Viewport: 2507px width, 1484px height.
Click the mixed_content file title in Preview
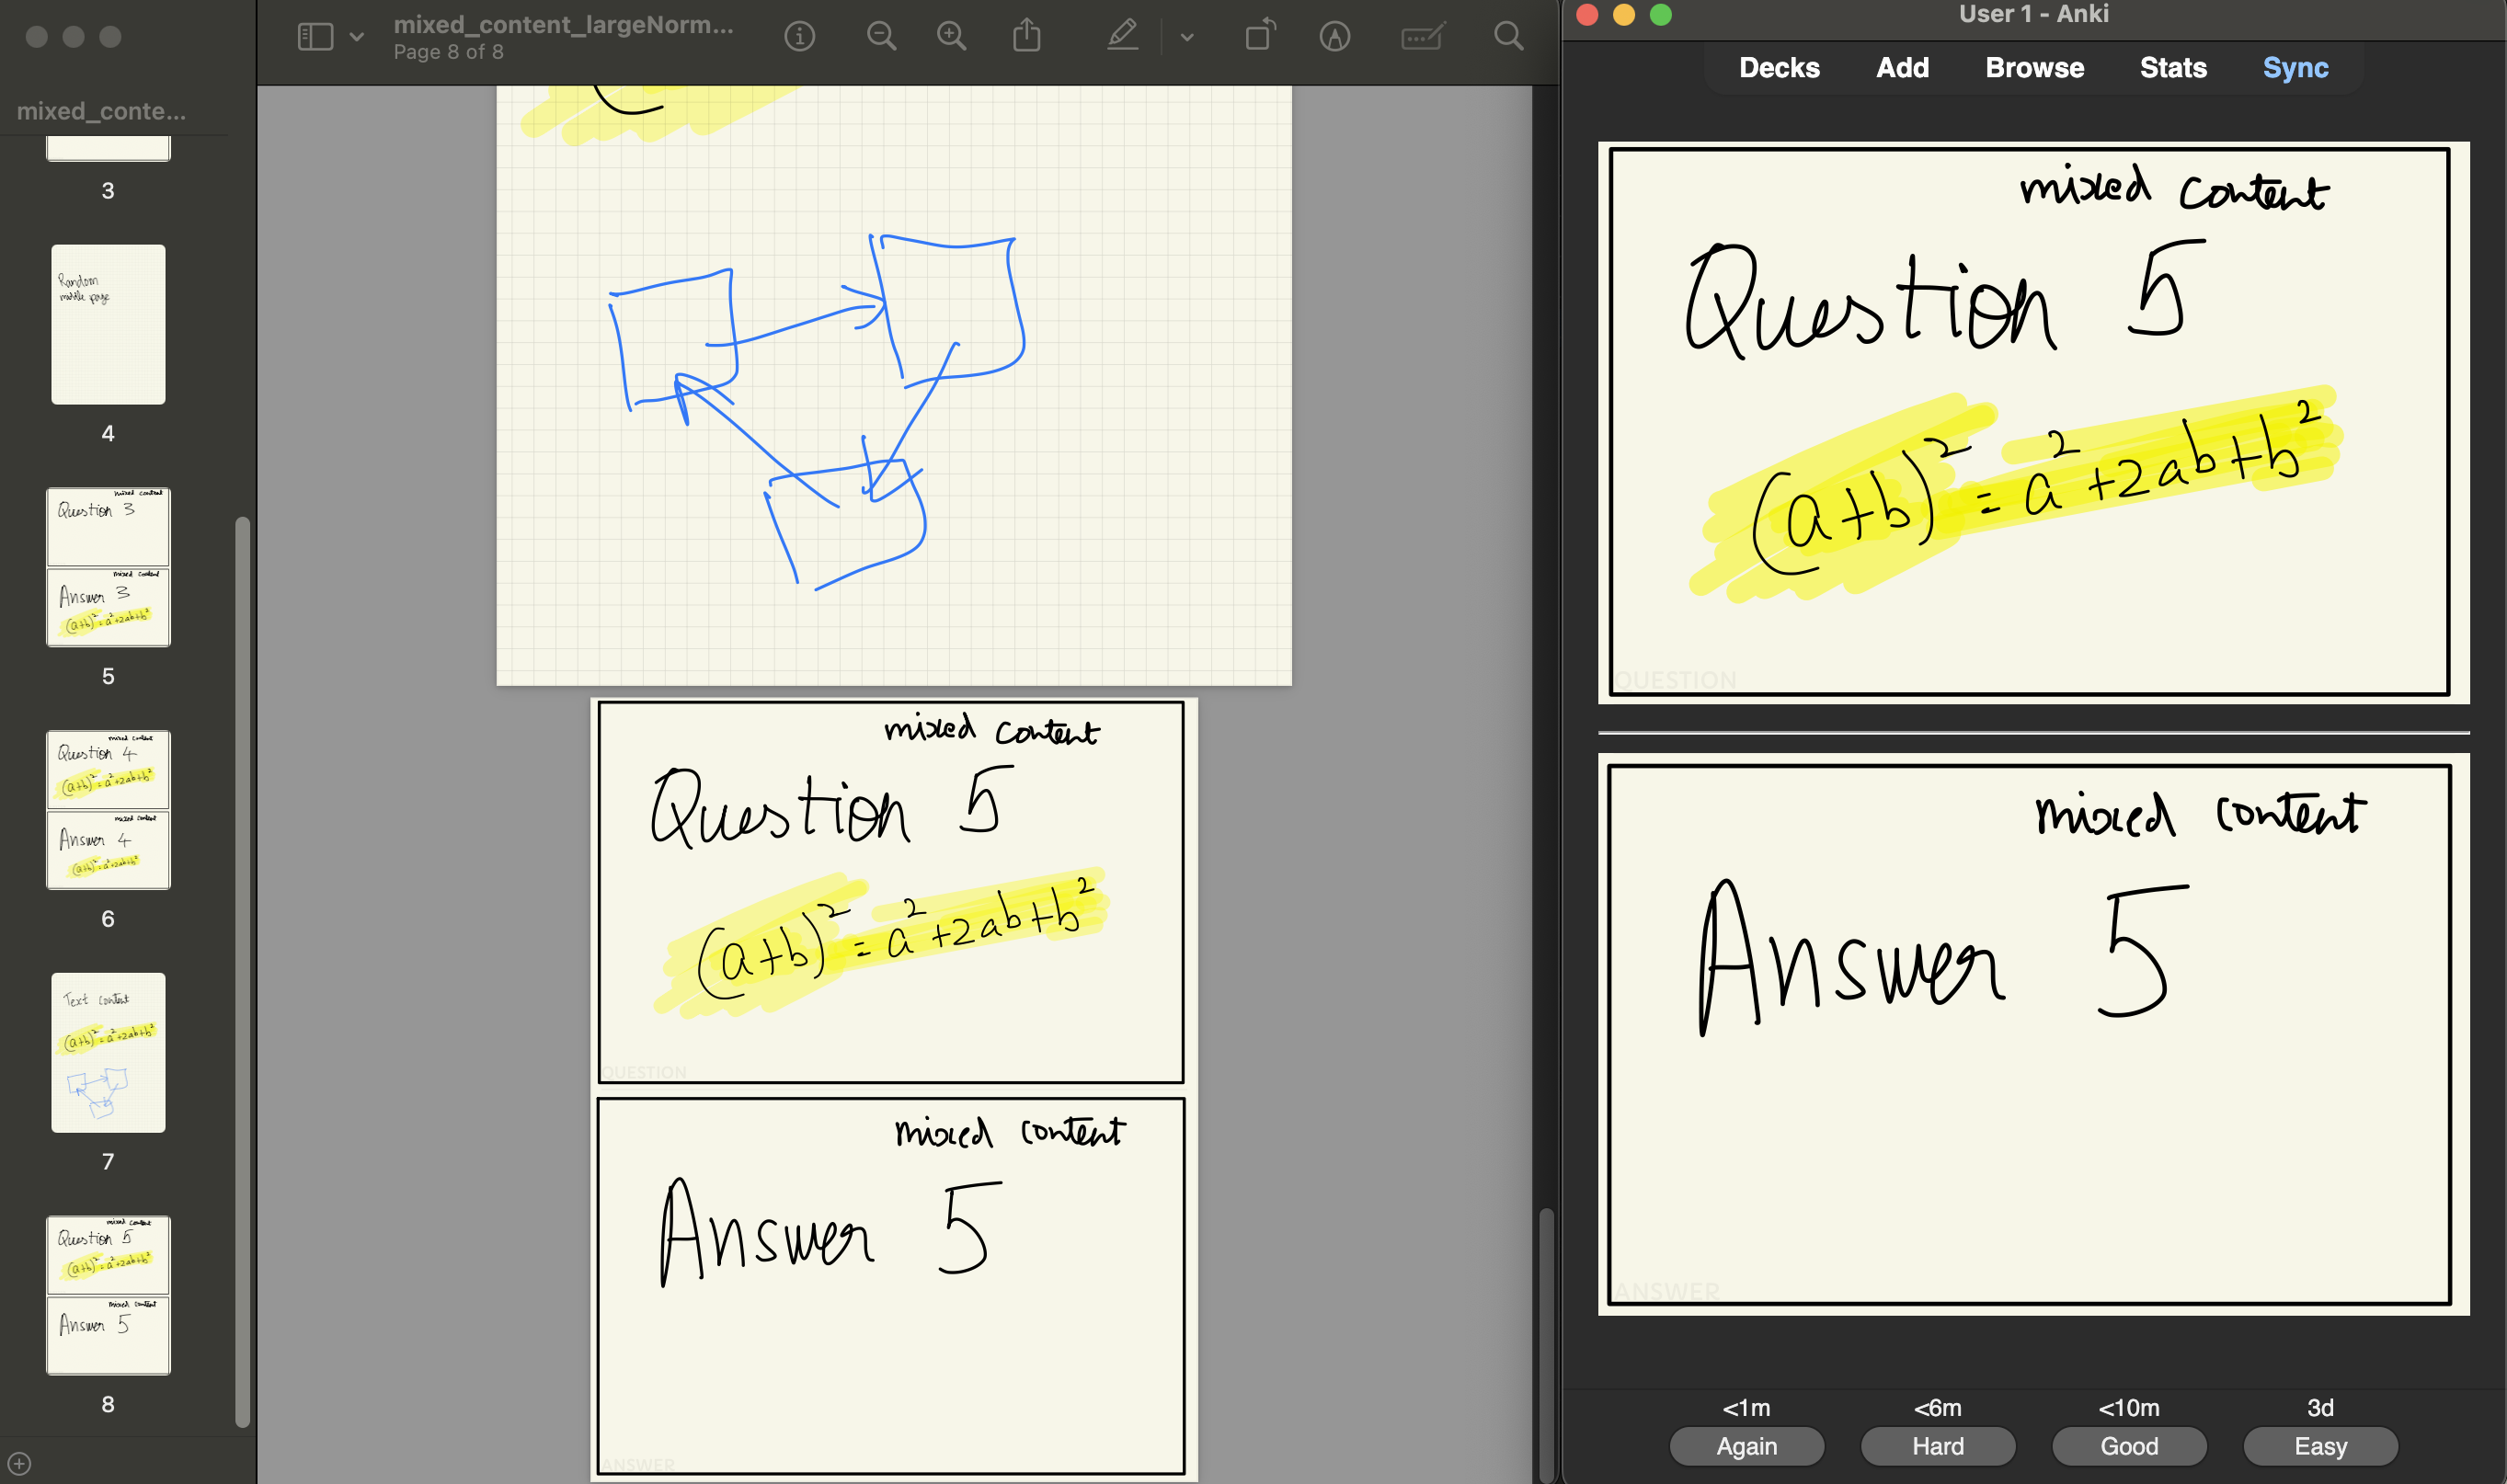[563, 25]
